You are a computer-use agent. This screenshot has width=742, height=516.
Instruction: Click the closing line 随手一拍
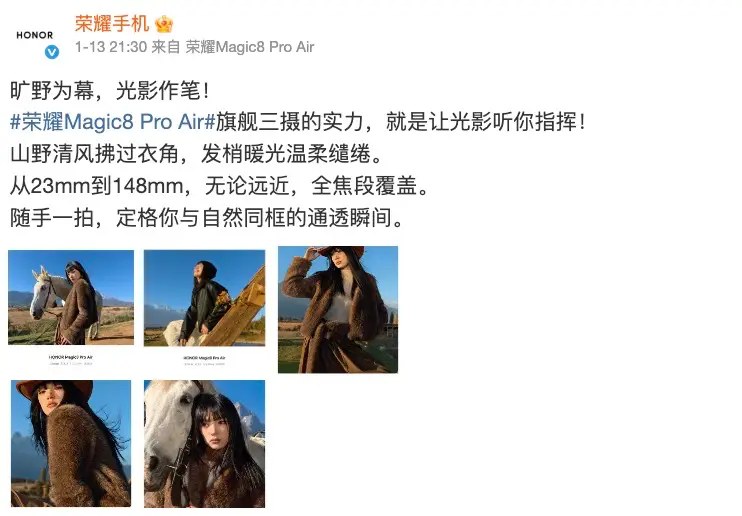[x=206, y=218]
